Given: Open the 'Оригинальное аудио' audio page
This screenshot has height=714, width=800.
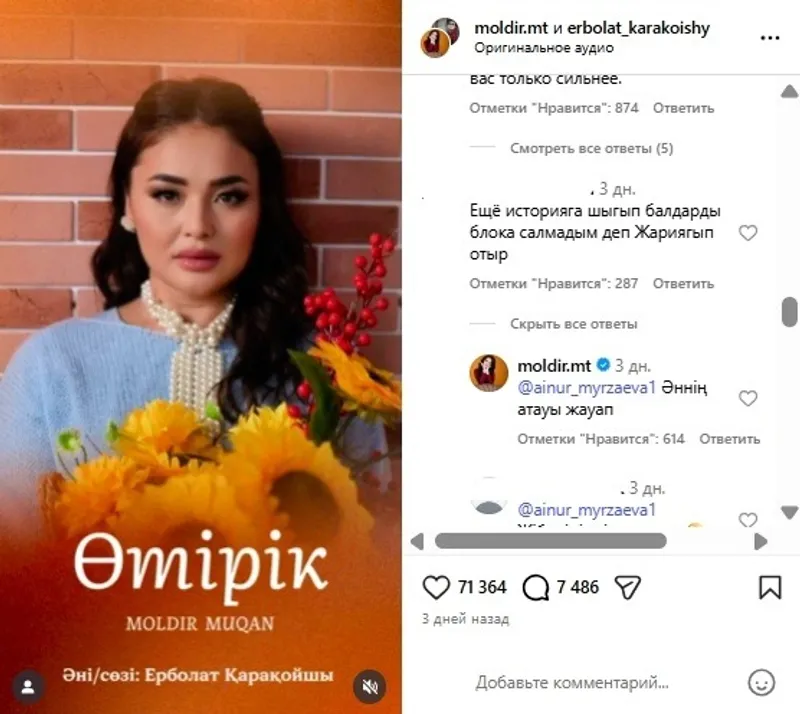Looking at the screenshot, I should [x=544, y=48].
